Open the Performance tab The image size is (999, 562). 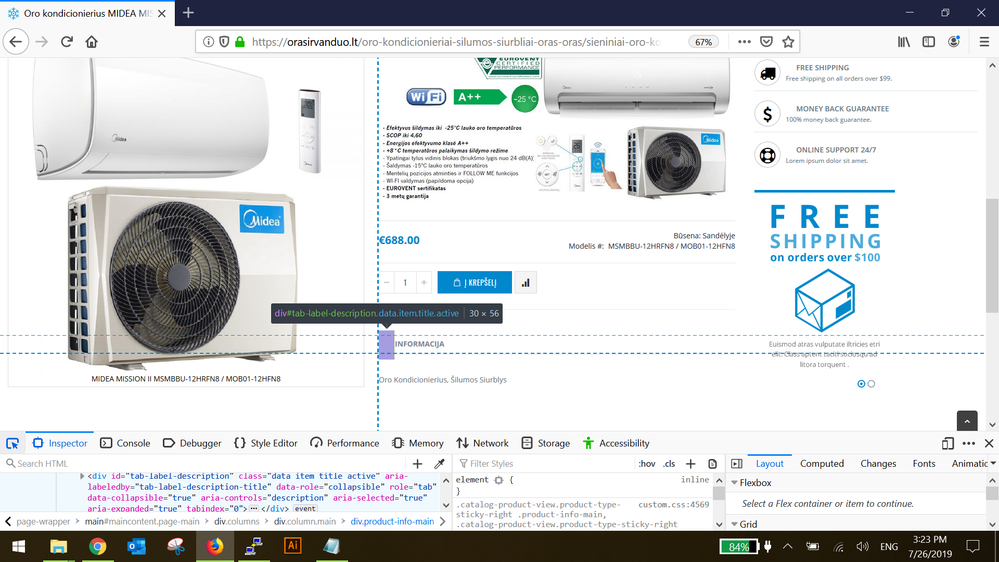[344, 443]
